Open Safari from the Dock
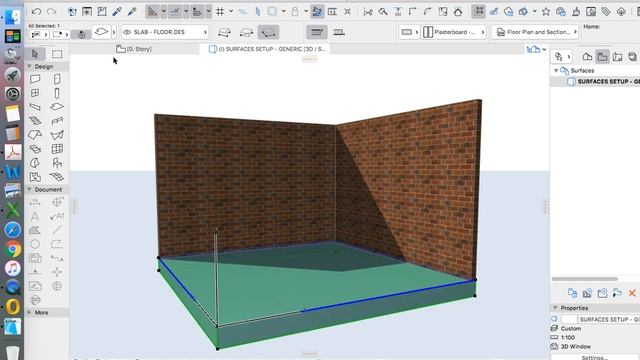 tap(13, 229)
